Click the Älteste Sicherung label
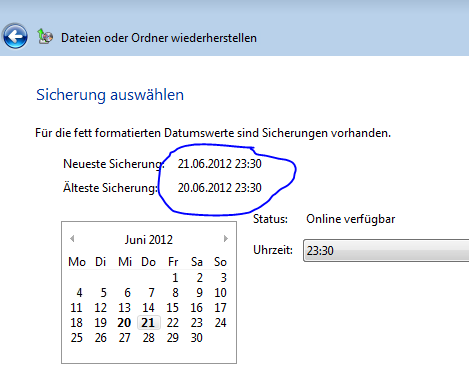The width and height of the screenshot is (469, 374). pos(110,187)
